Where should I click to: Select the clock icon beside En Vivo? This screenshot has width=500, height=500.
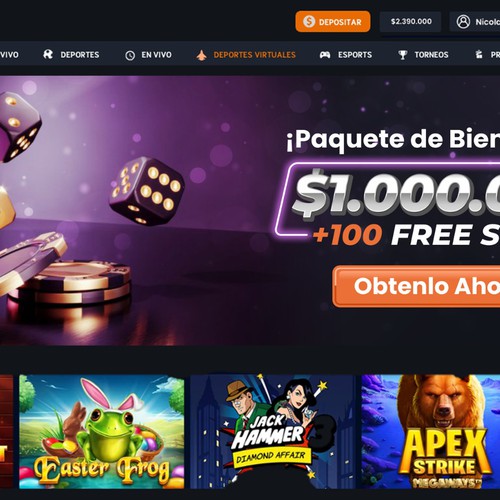(x=130, y=55)
